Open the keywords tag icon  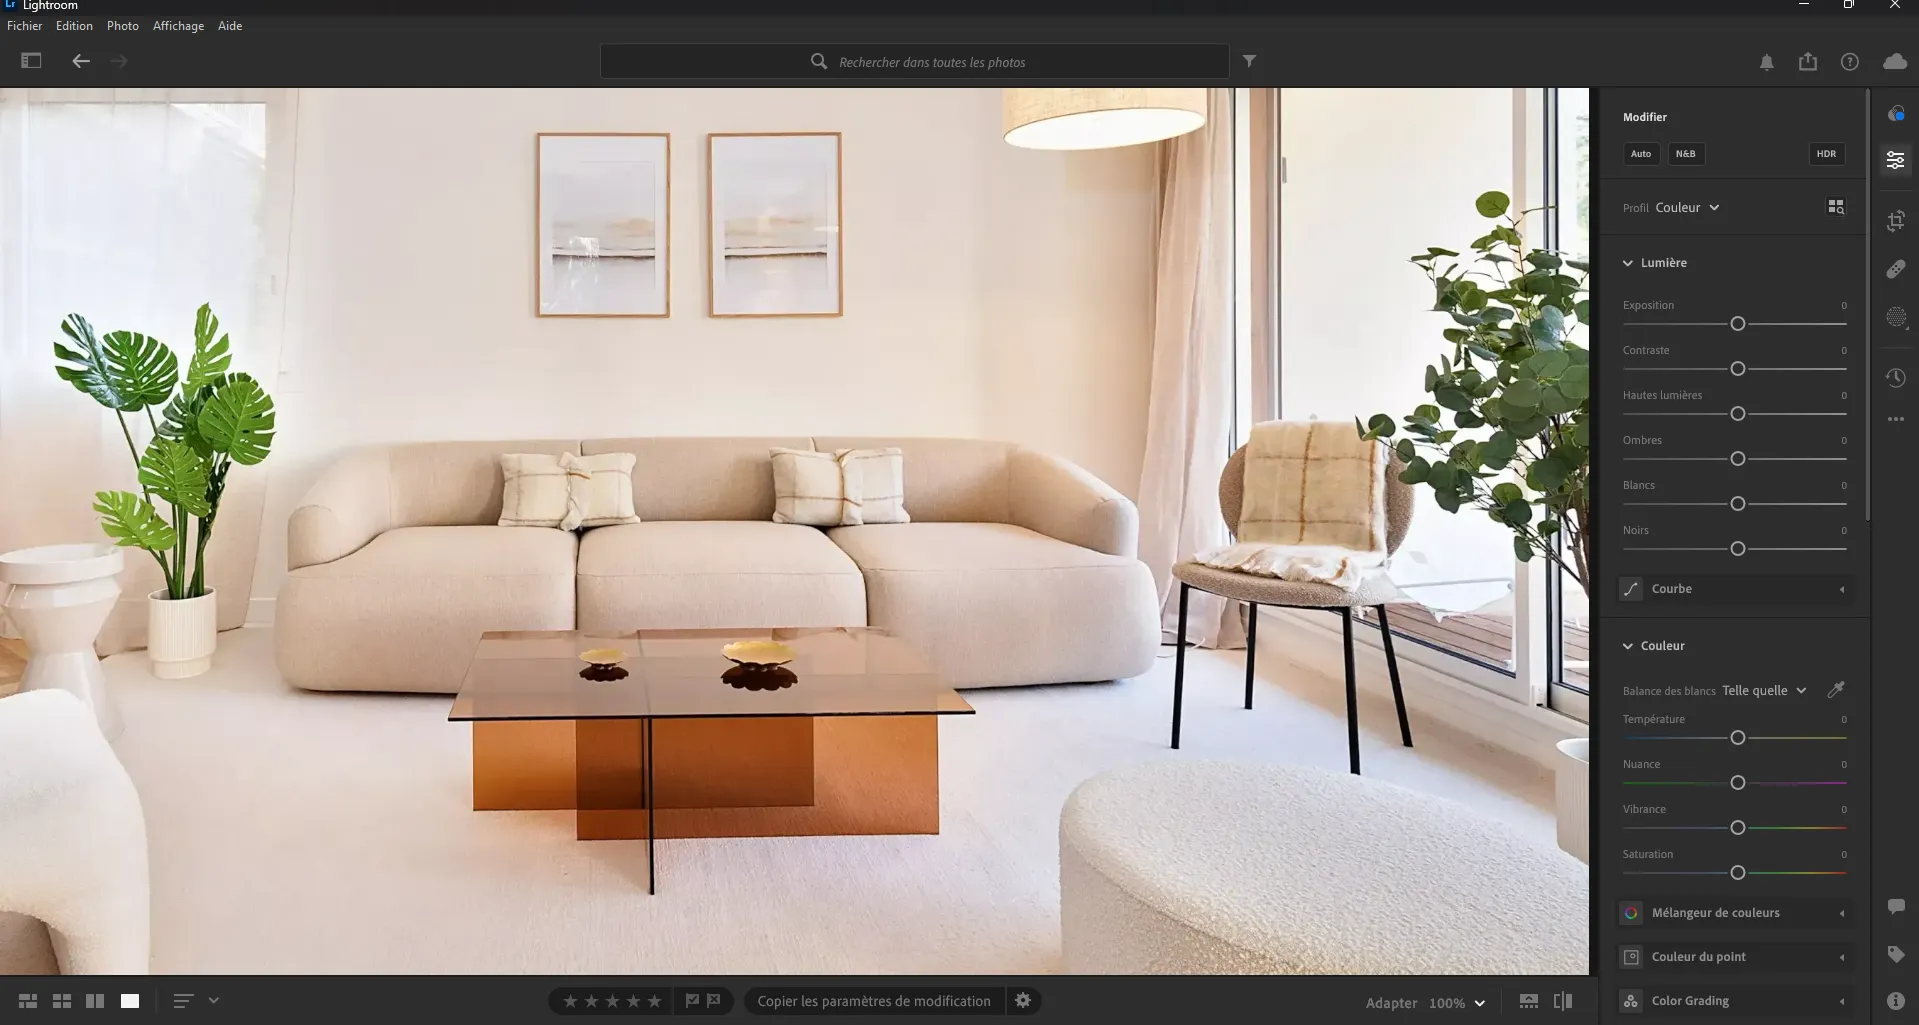coord(1895,955)
